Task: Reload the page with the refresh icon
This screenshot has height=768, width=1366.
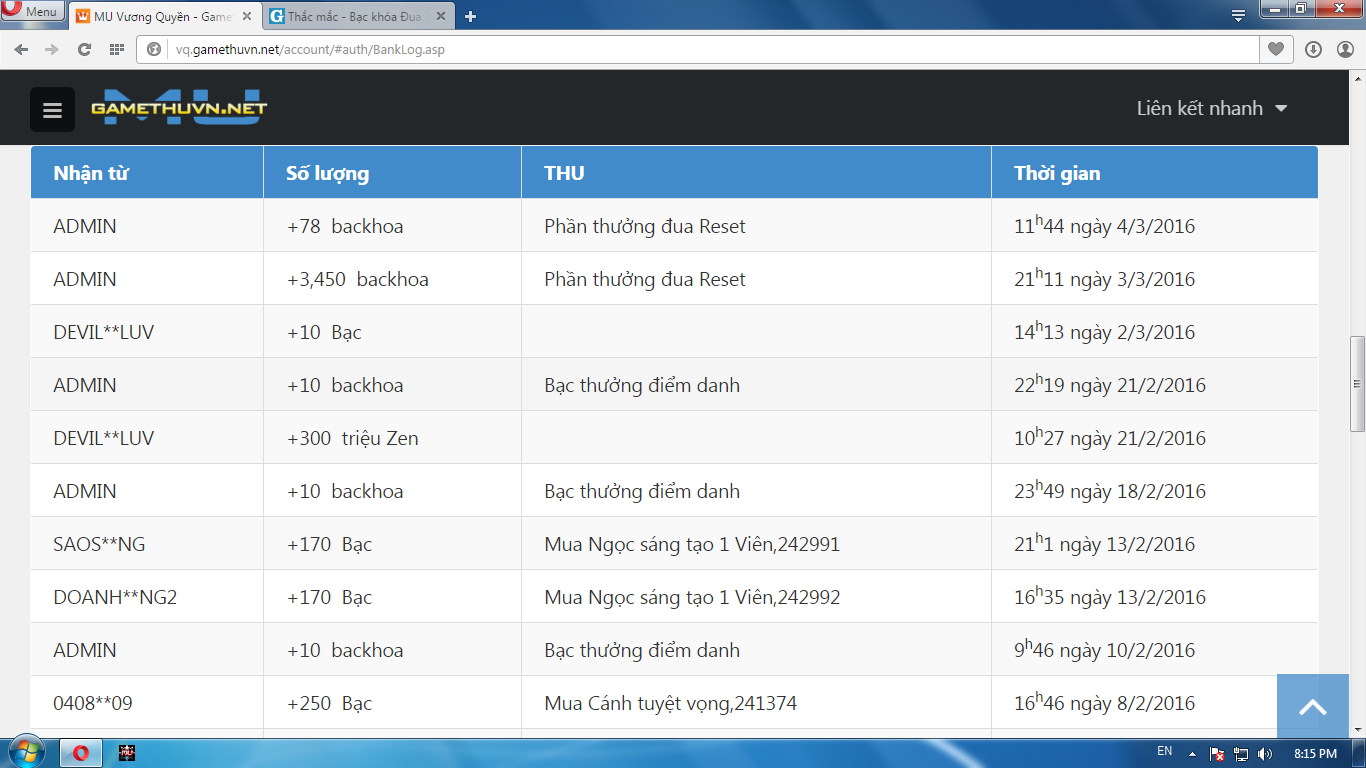Action: [x=84, y=49]
